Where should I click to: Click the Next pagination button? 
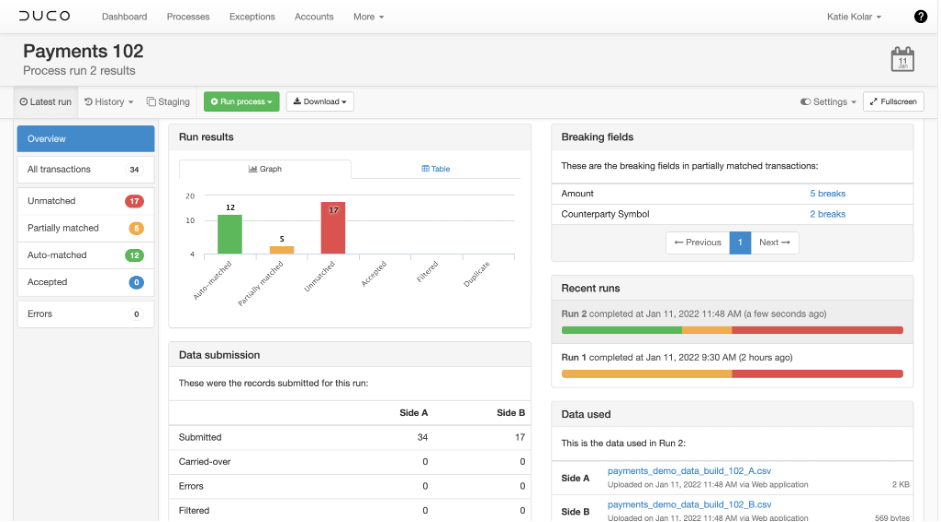774,242
